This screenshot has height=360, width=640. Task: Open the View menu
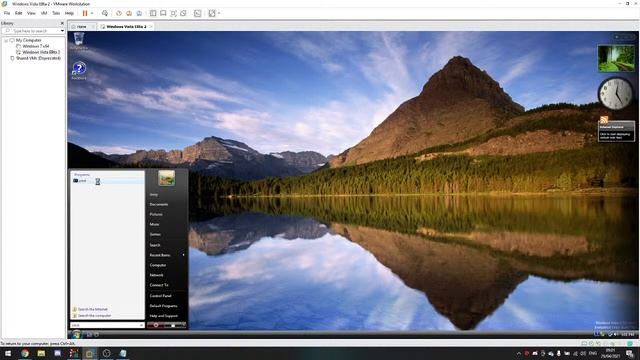(x=31, y=13)
